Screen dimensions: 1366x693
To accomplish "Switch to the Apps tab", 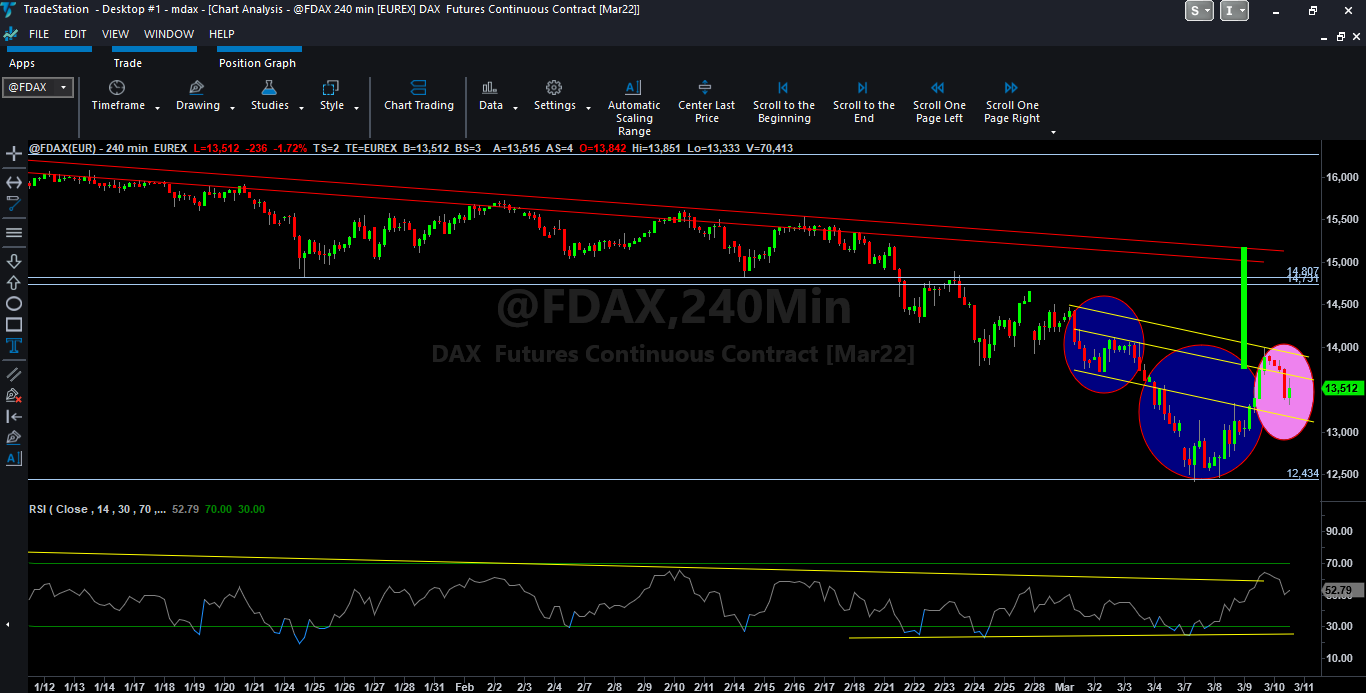I will (22, 63).
